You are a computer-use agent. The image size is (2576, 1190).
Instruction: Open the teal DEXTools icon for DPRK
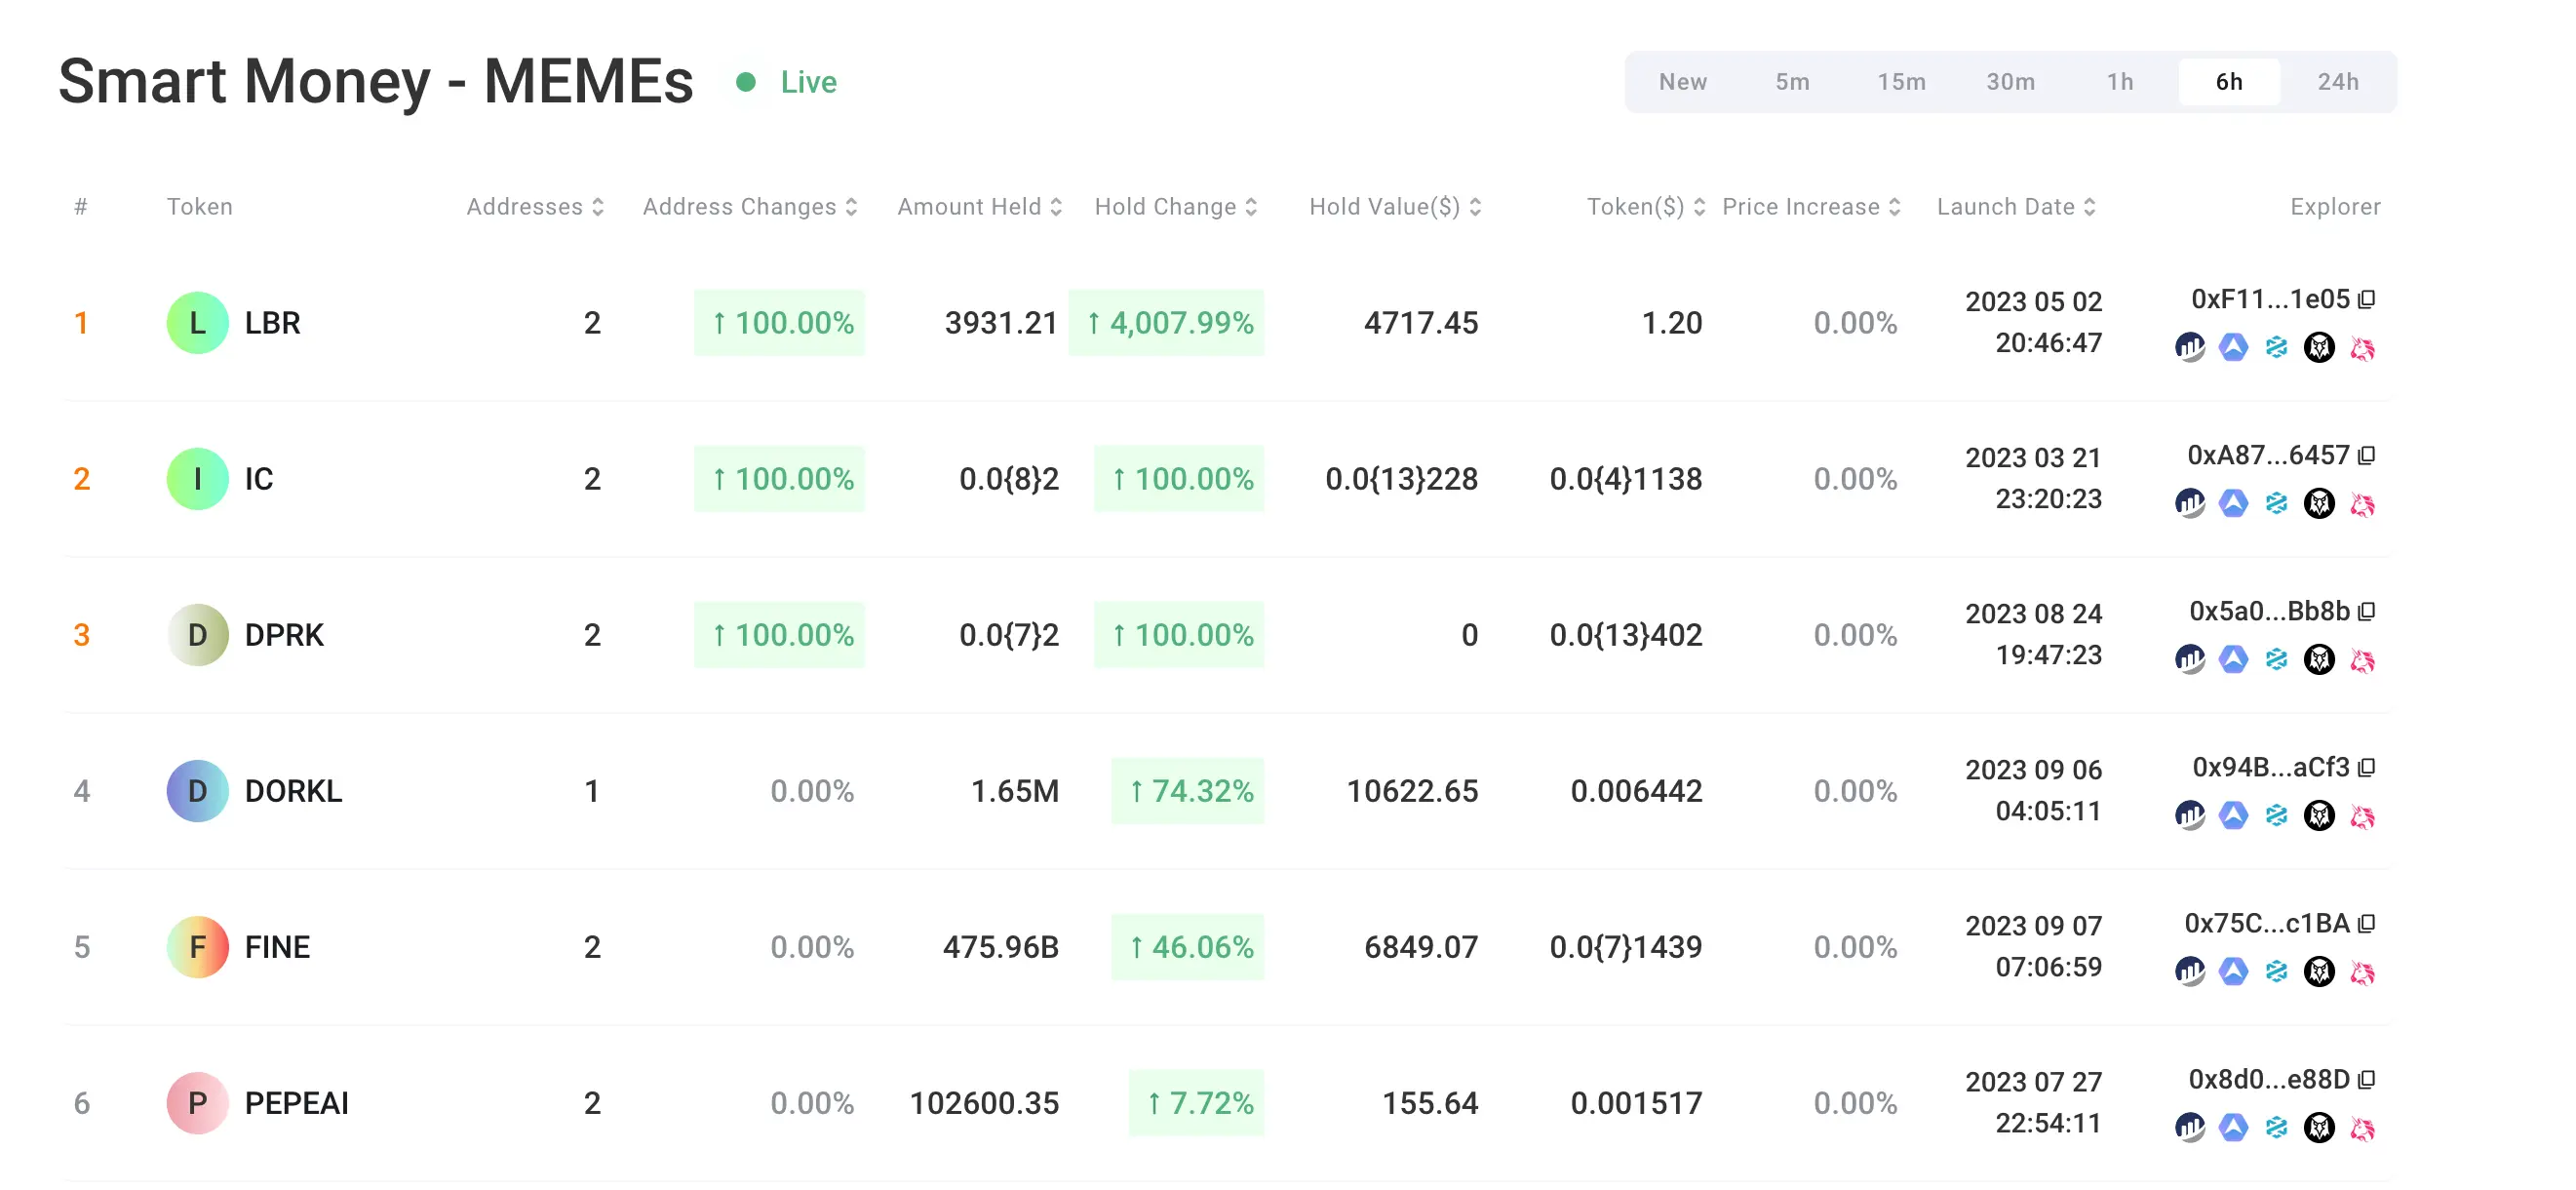pos(2276,660)
